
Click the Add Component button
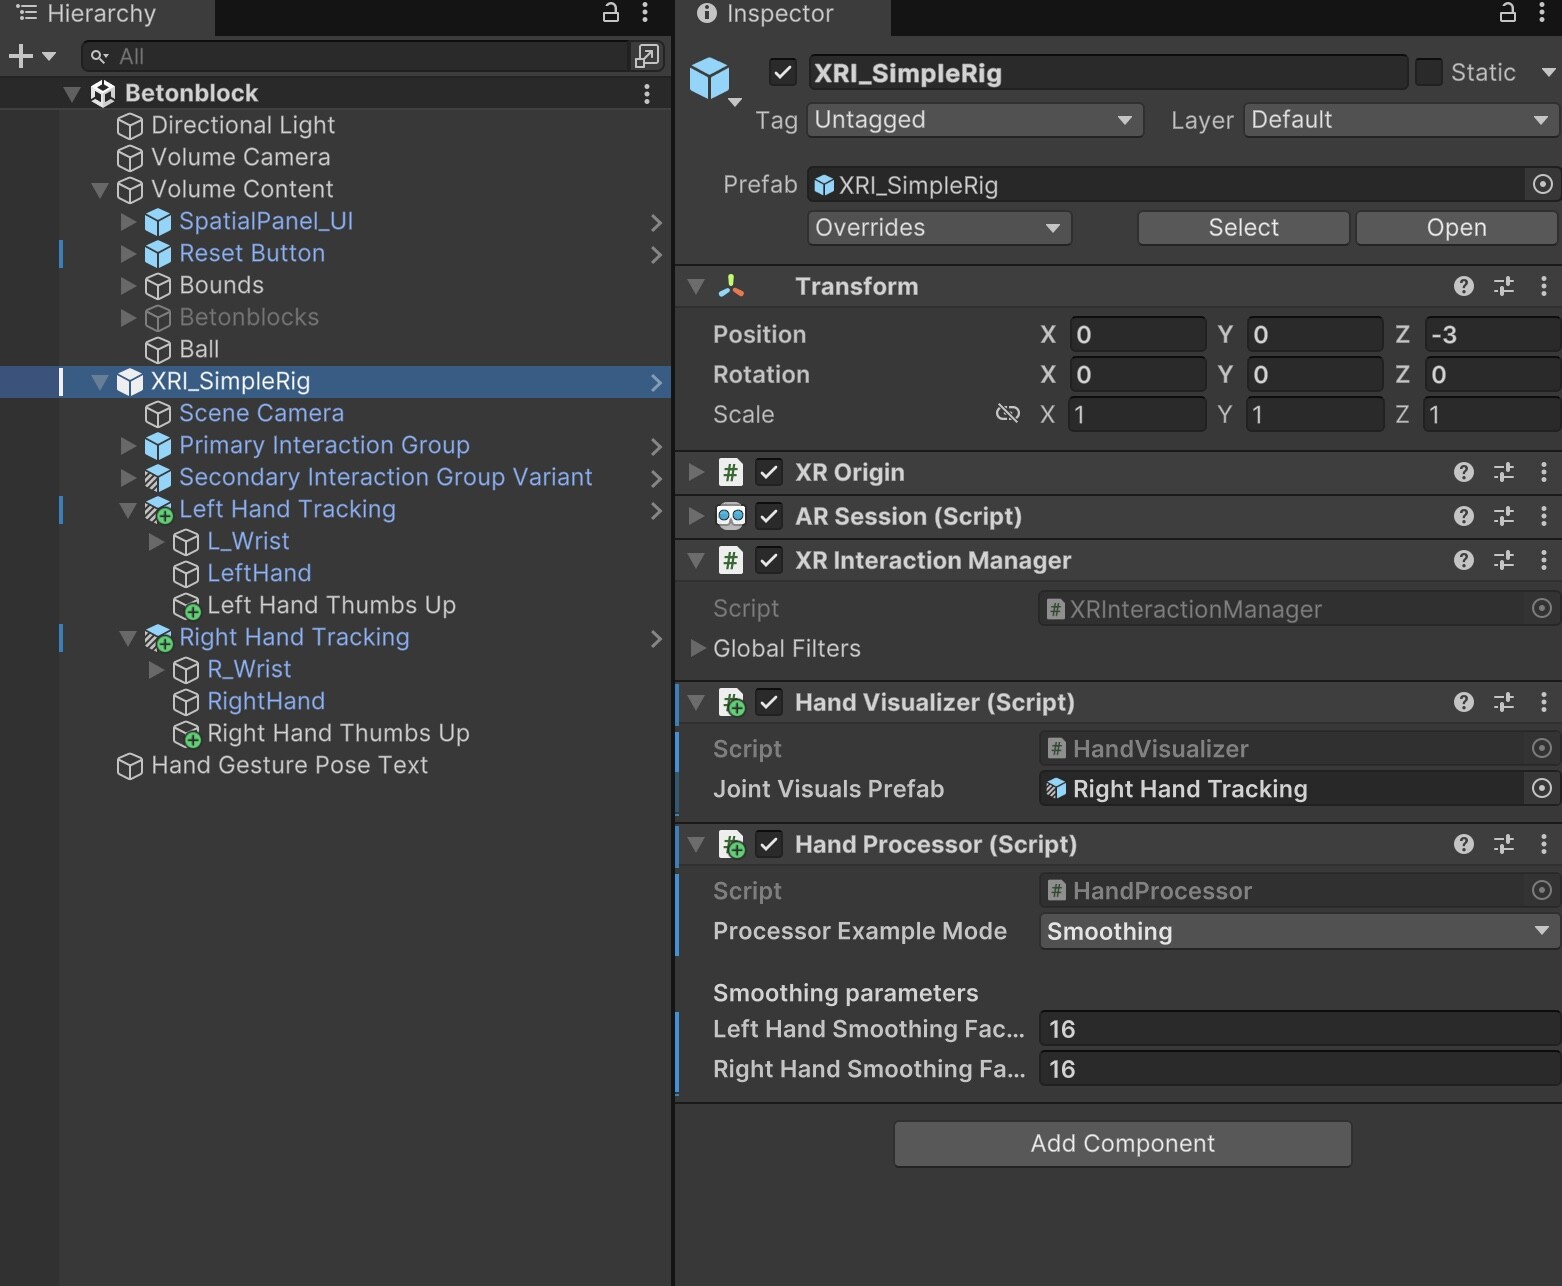tap(1121, 1143)
